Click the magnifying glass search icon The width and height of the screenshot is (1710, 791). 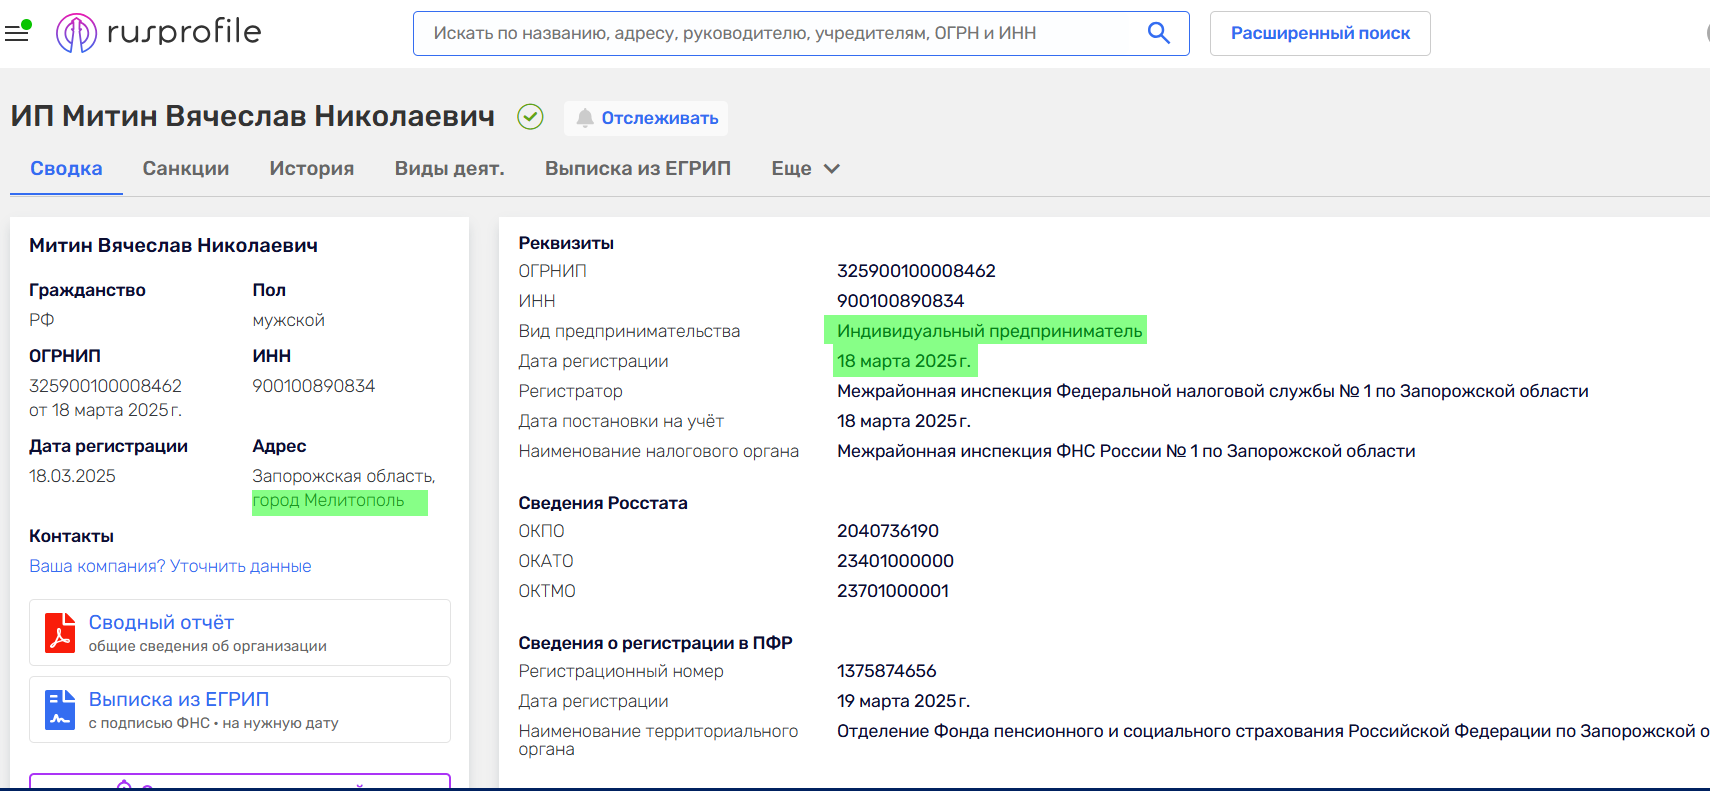pyautogui.click(x=1158, y=33)
